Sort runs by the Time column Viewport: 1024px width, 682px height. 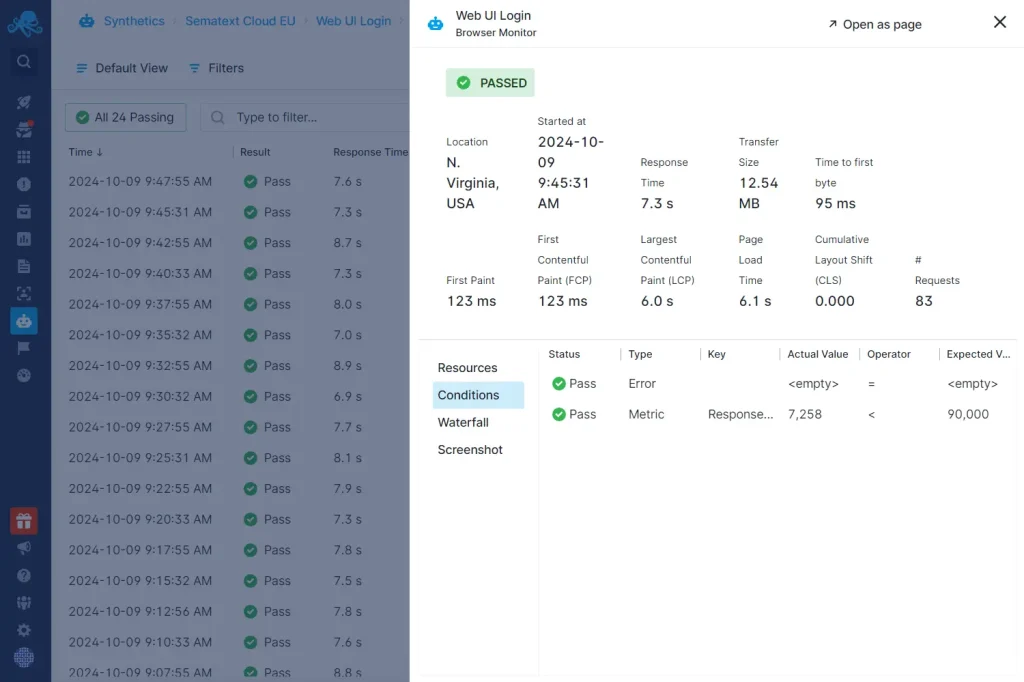[x=86, y=152]
